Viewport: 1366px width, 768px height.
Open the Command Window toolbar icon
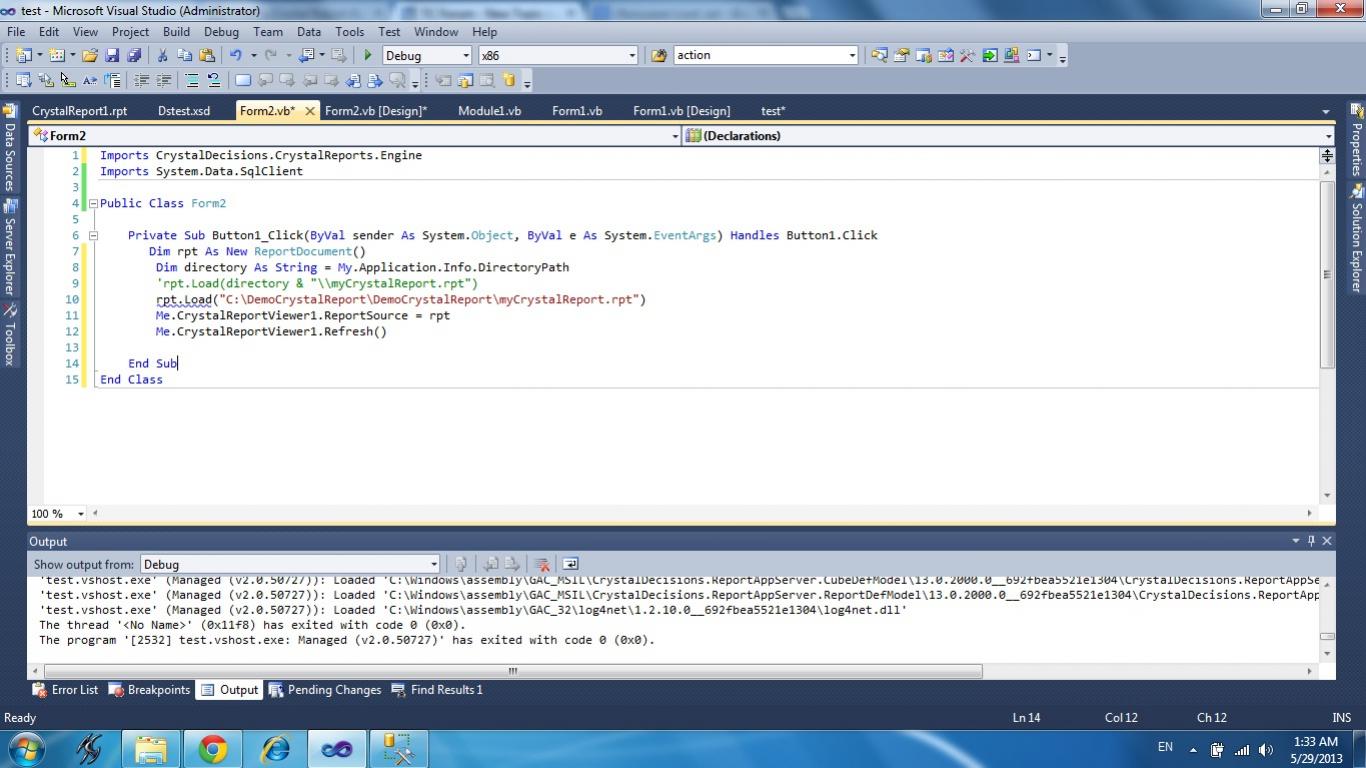click(x=1034, y=55)
